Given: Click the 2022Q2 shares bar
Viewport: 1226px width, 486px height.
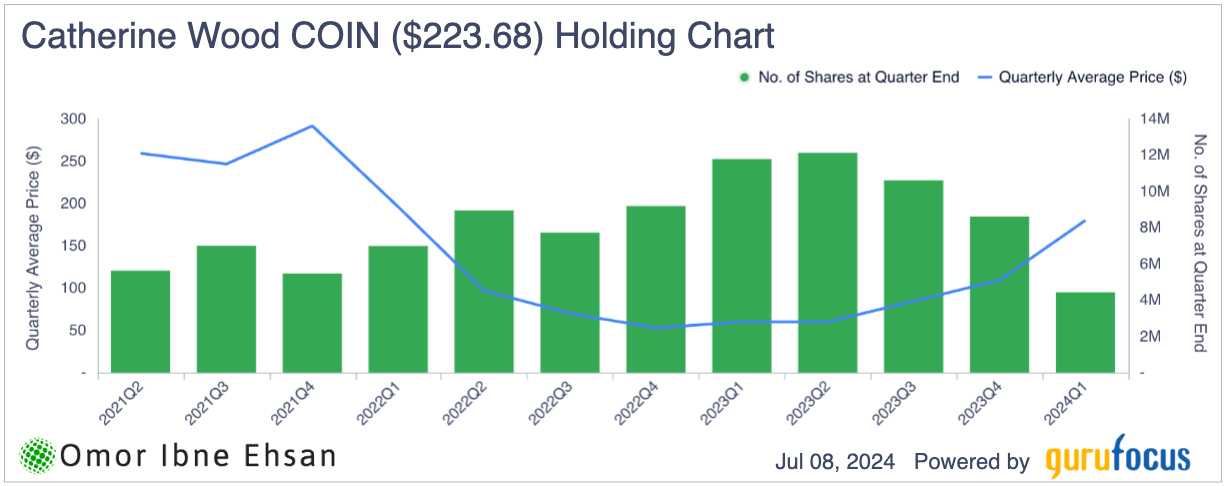Looking at the screenshot, I should 484,291.
